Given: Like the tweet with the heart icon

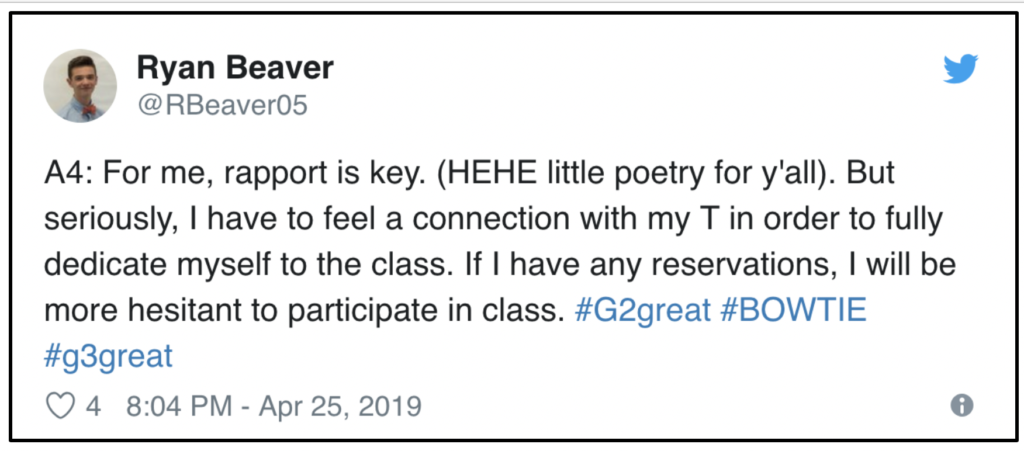Looking at the screenshot, I should coord(60,406).
